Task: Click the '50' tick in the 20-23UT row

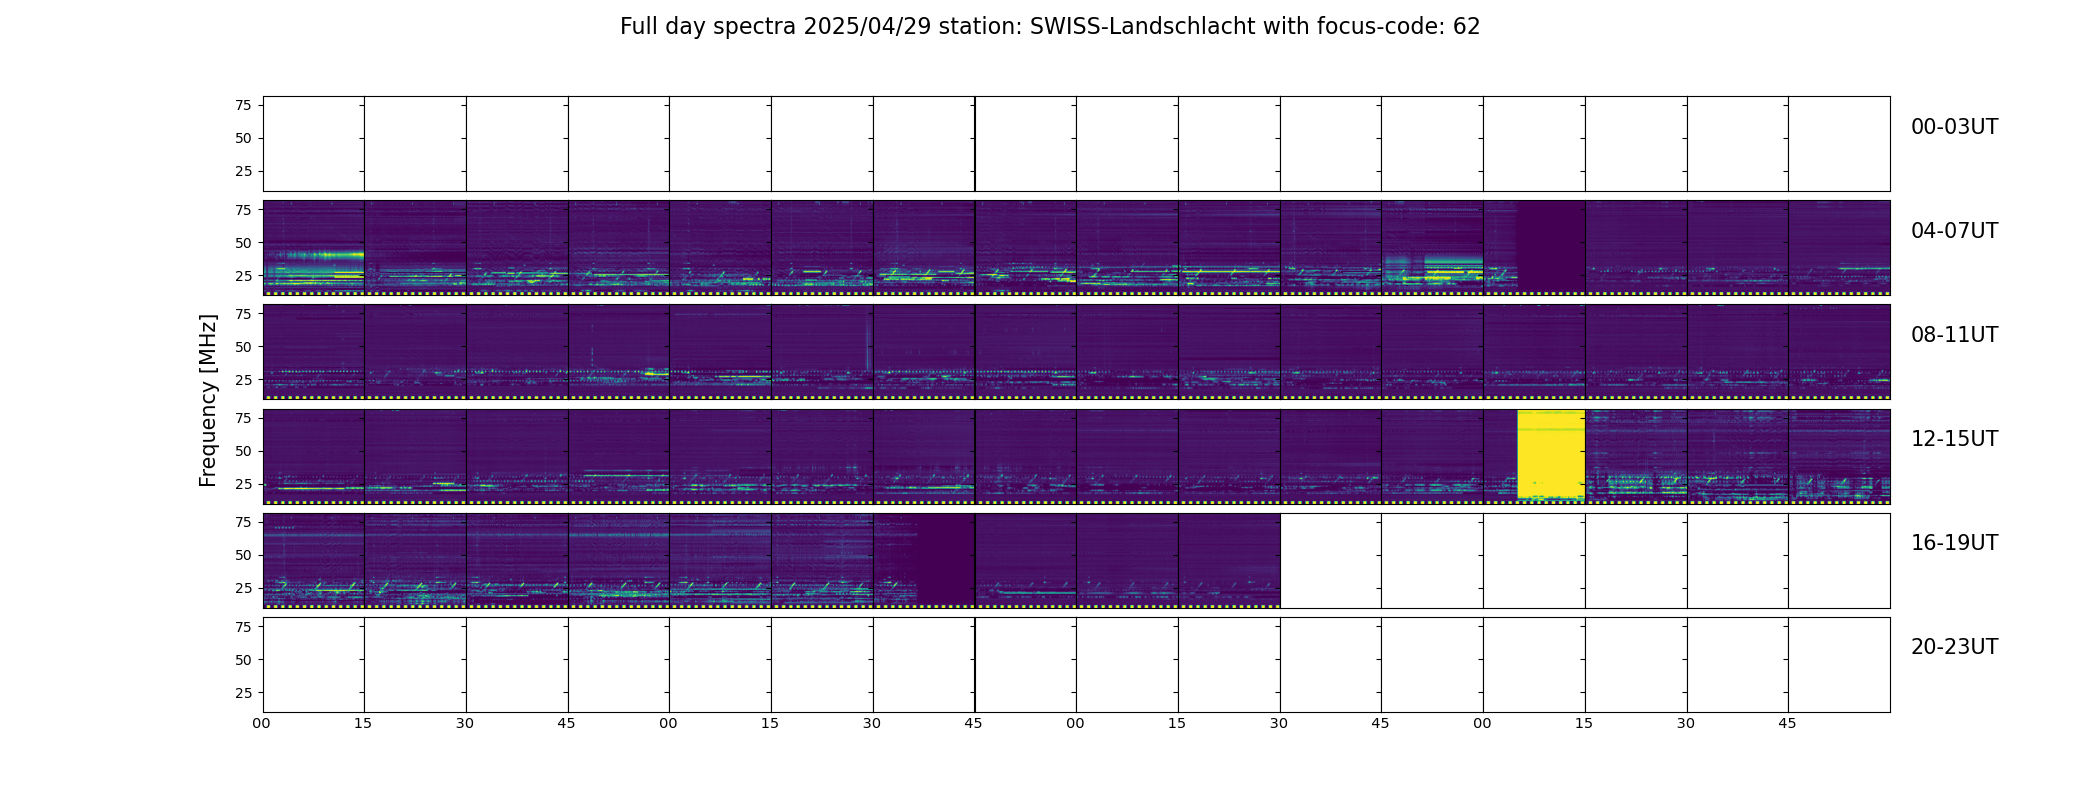Action: pos(243,659)
